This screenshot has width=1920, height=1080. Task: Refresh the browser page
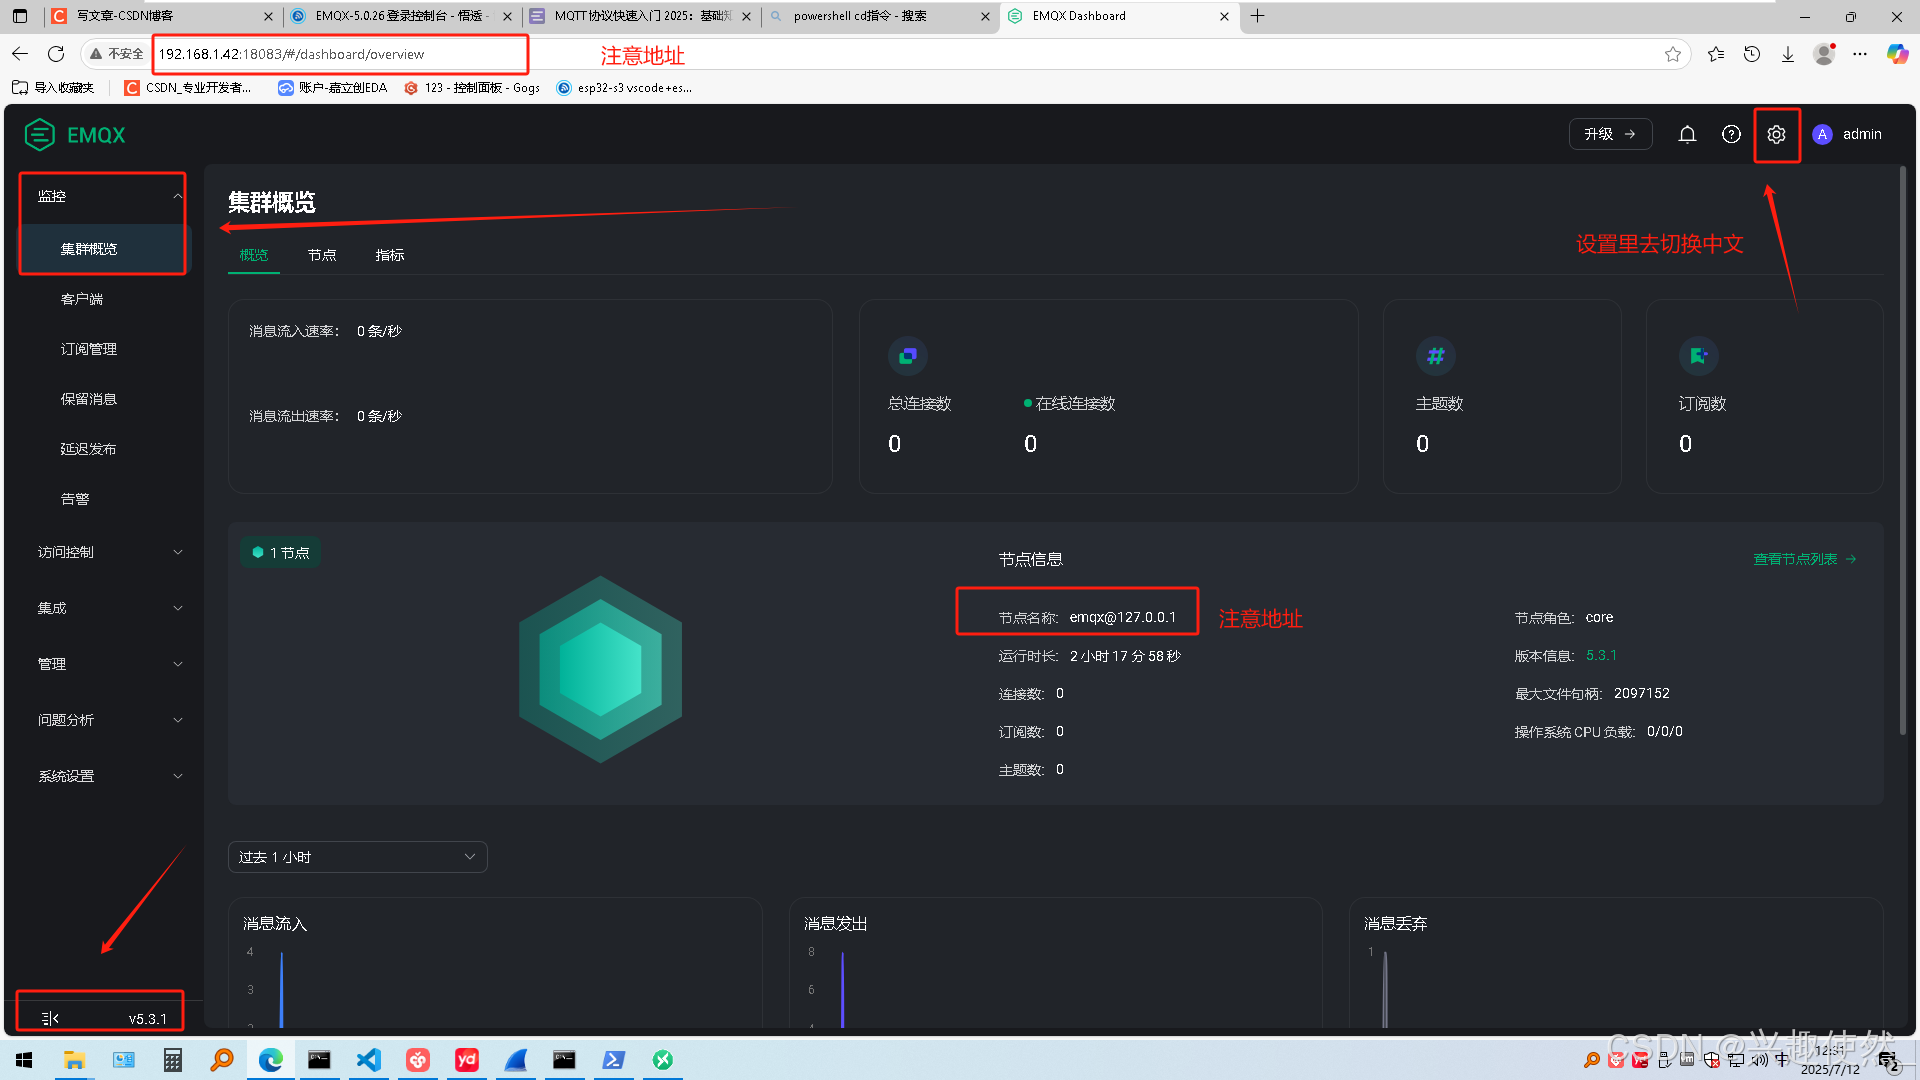point(56,54)
